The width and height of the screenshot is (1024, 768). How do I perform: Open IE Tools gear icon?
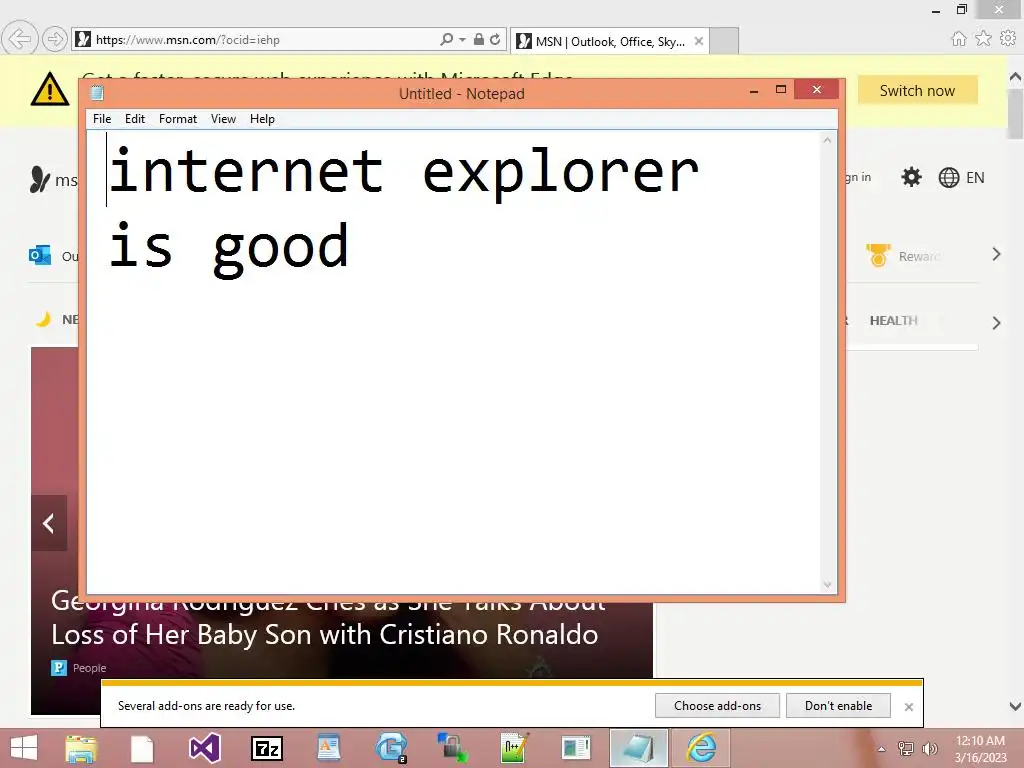pyautogui.click(x=1008, y=39)
